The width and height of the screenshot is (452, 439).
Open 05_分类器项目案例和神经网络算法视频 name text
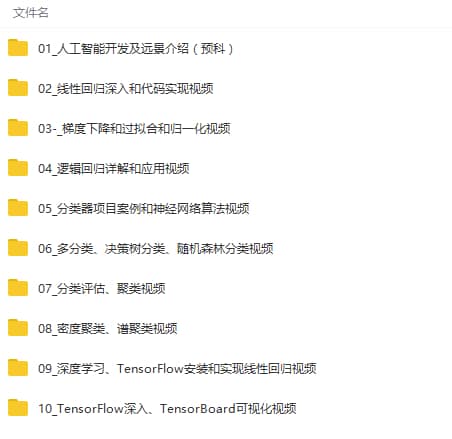coord(144,209)
